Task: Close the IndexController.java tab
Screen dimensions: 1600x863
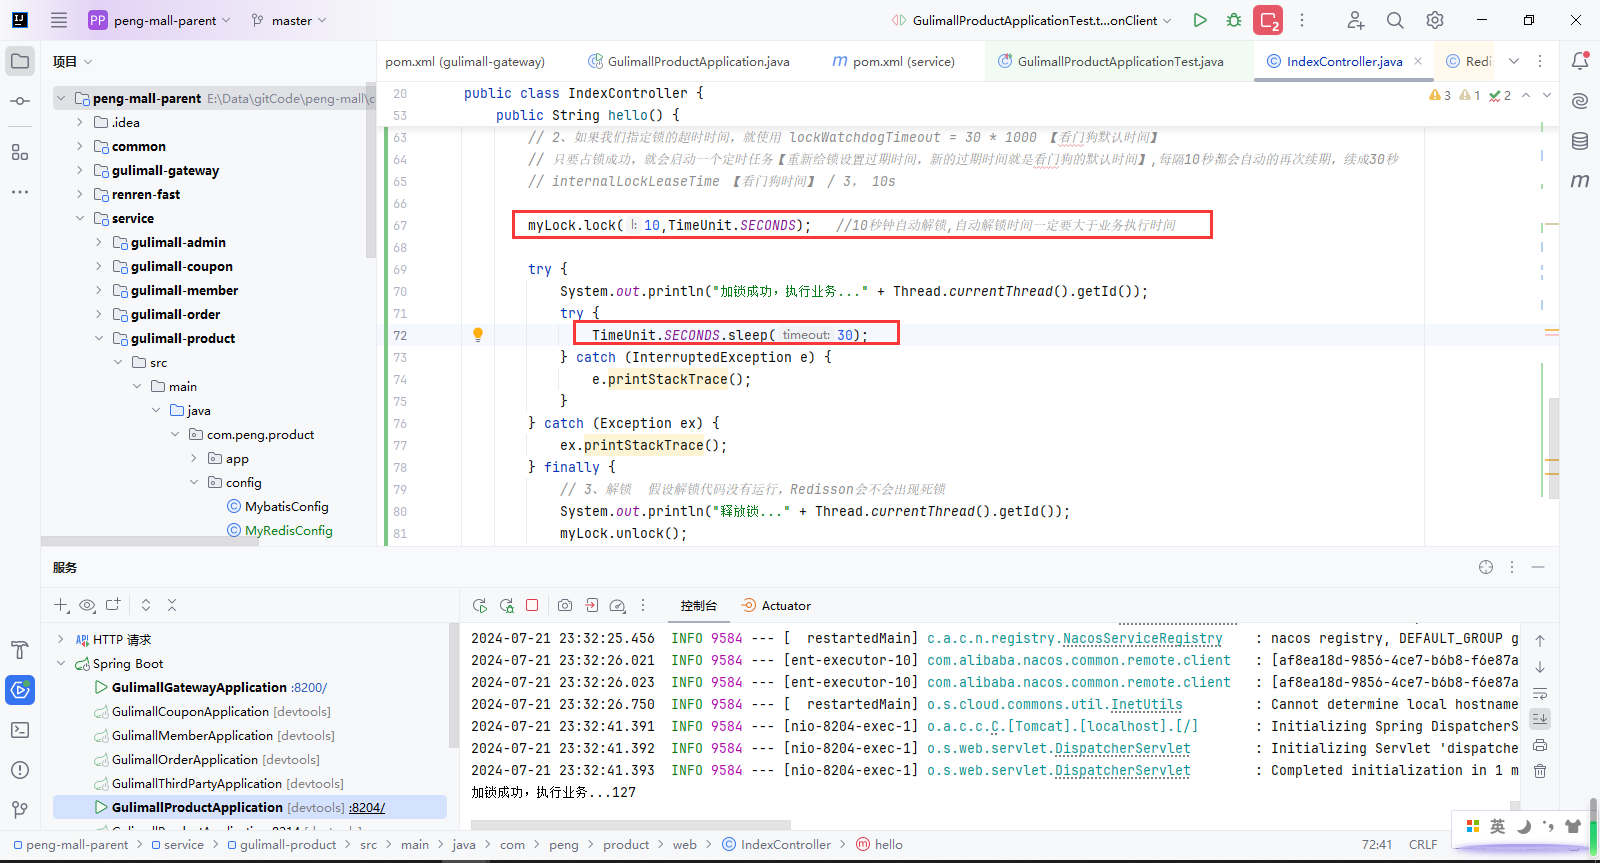Action: click(1417, 61)
